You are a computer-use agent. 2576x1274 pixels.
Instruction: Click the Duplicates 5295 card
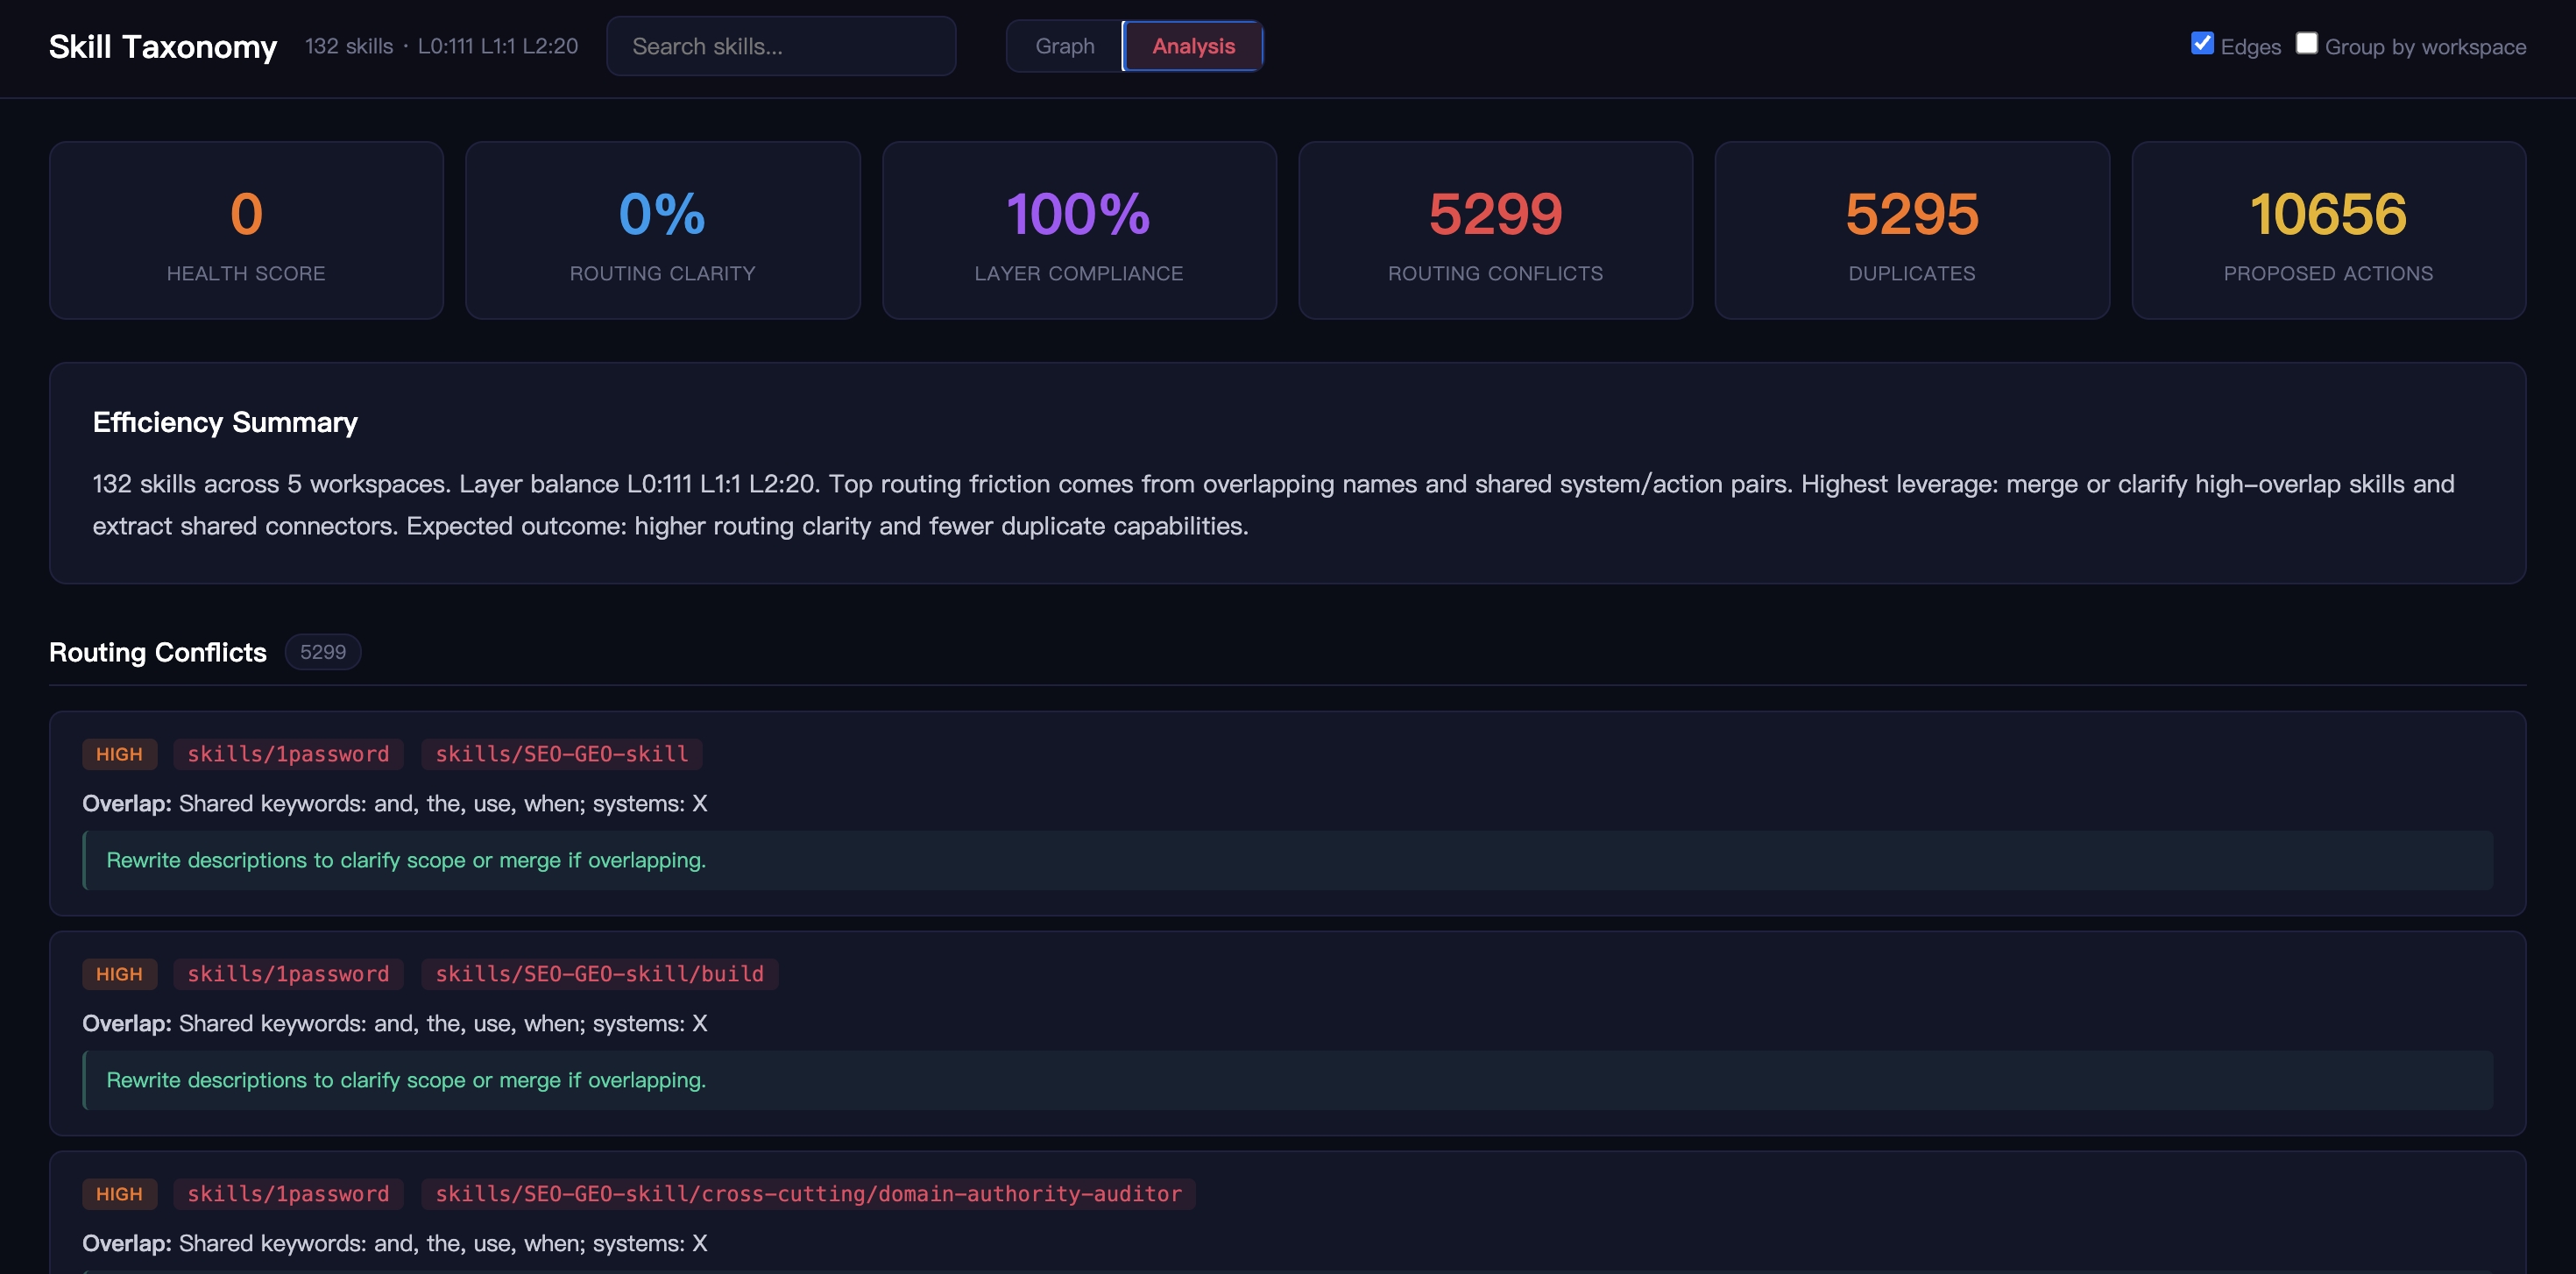pyautogui.click(x=1911, y=230)
